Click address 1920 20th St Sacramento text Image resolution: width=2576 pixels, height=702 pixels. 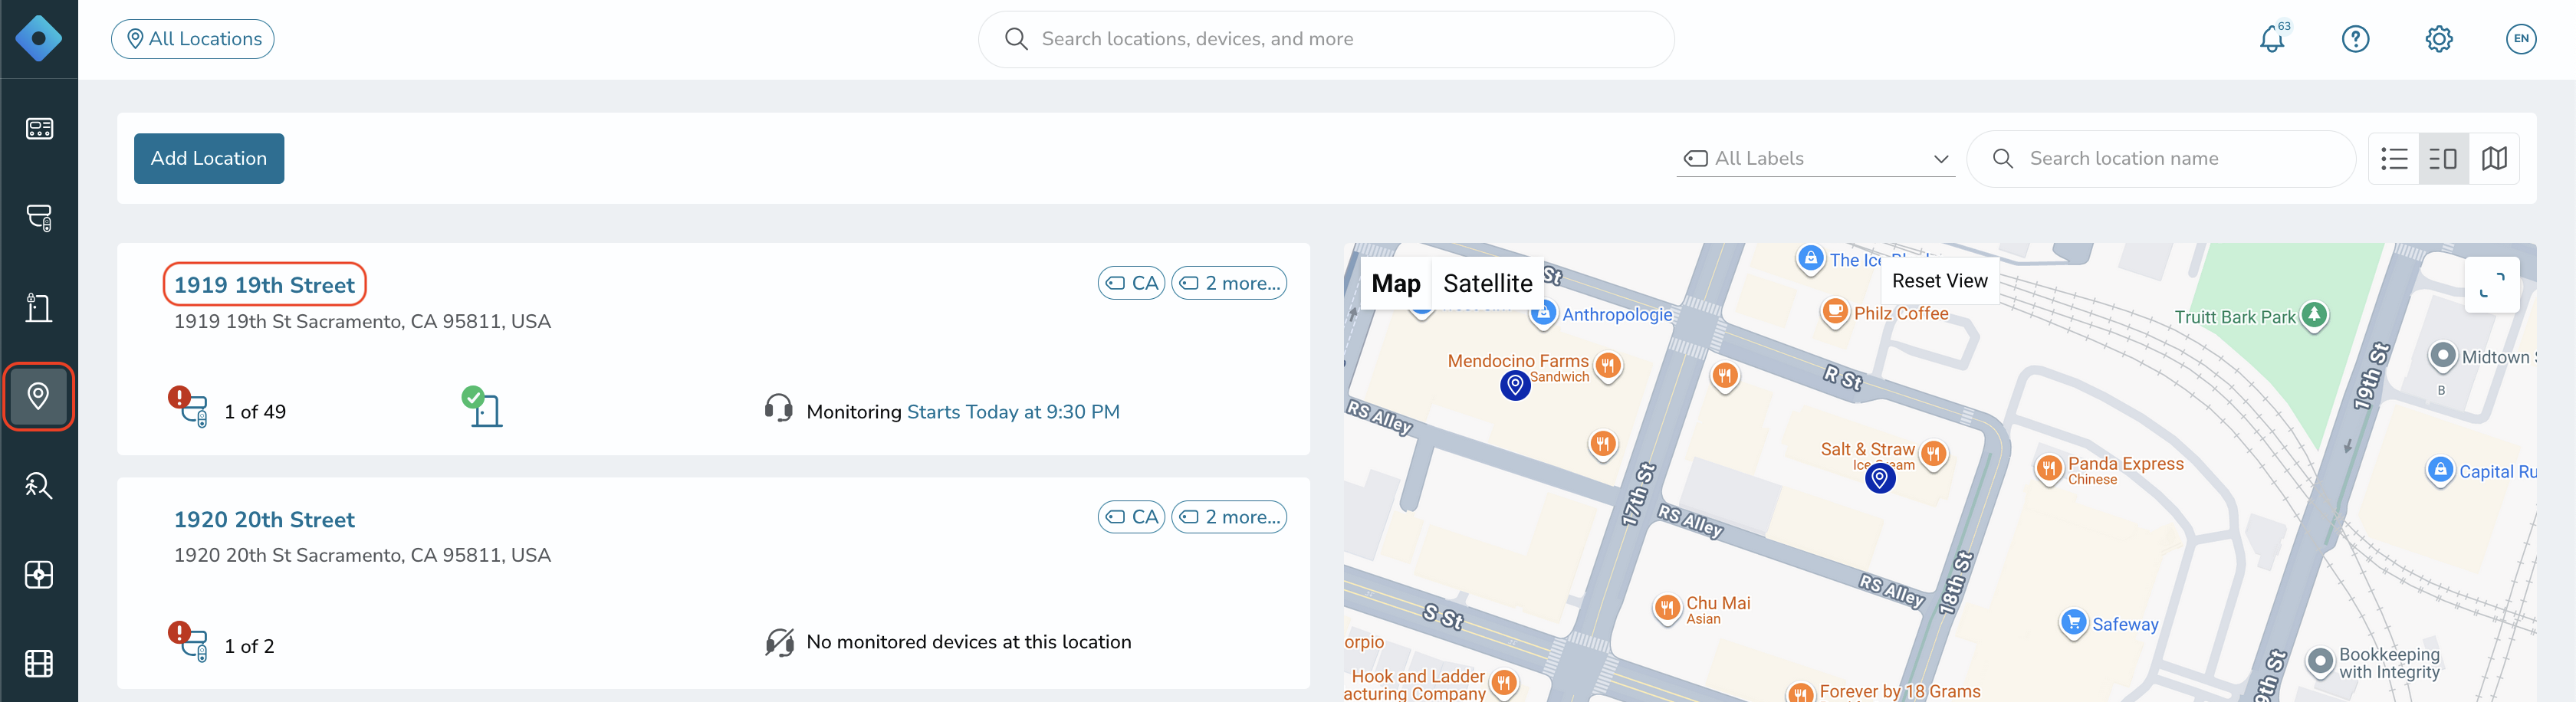[x=362, y=556]
